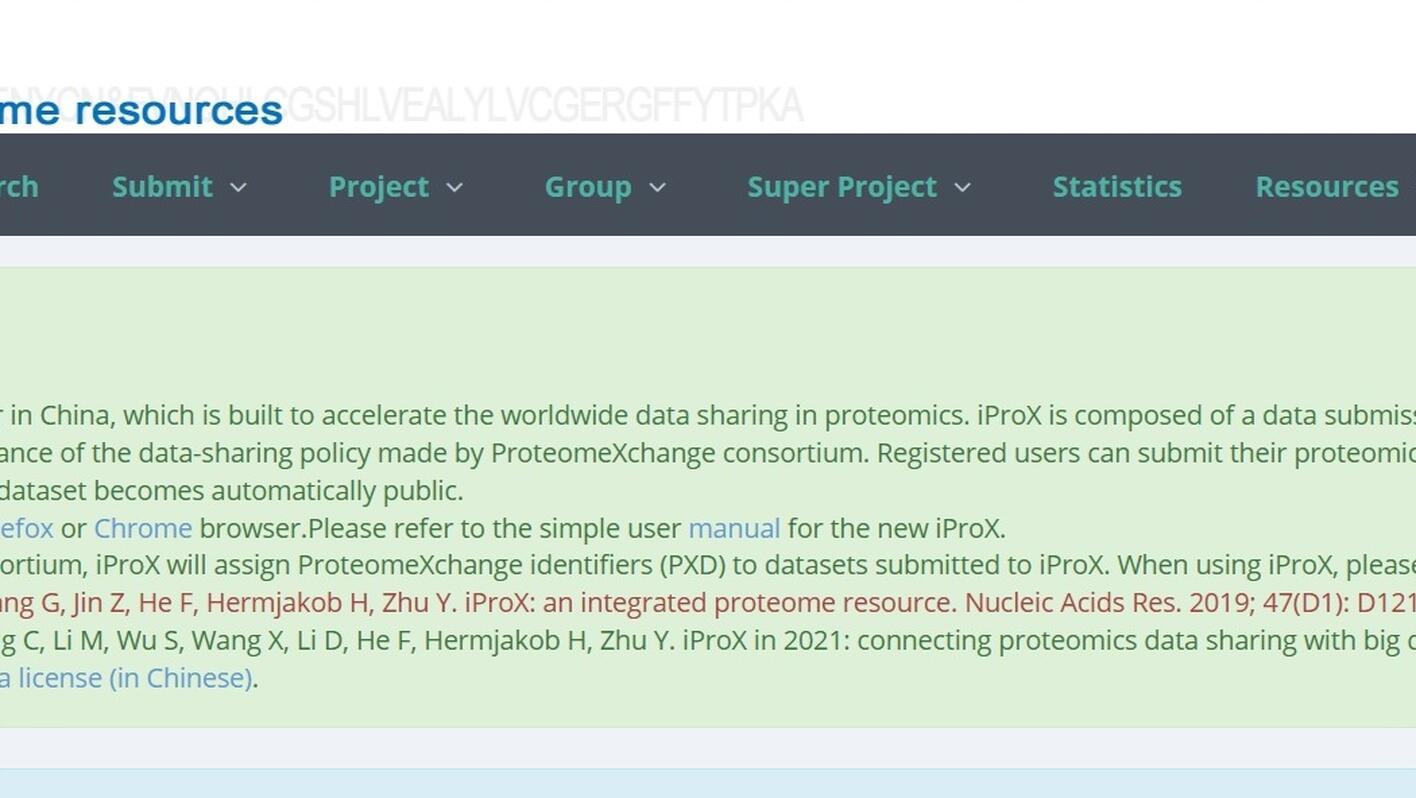Click the proteome resources logo text

point(140,110)
